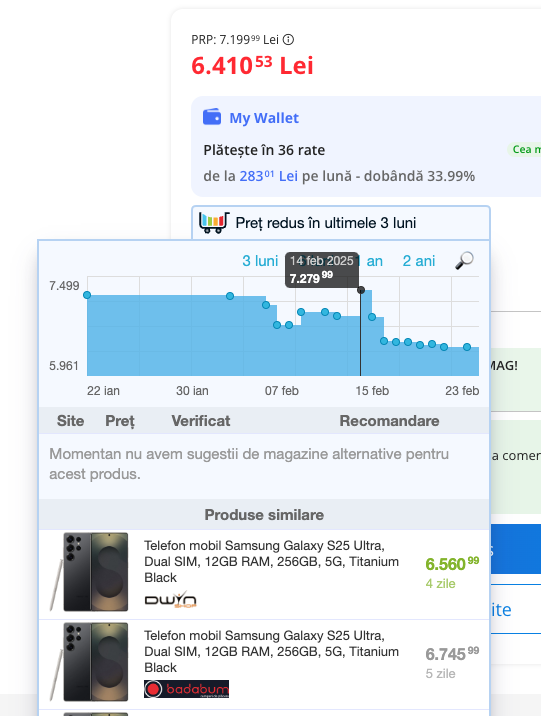Click the red 6.410,53 Lei price
The image size is (541, 716).
coord(252,66)
